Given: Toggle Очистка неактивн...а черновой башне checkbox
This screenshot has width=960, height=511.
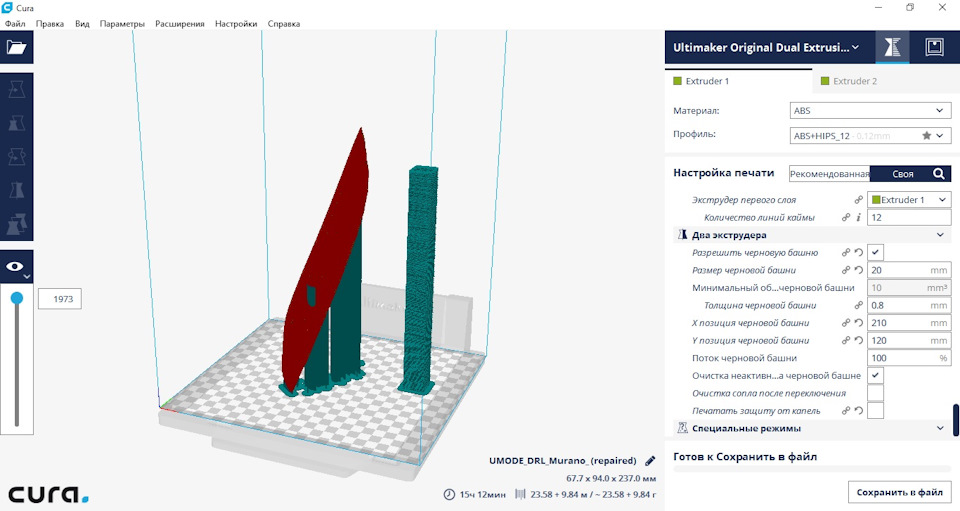Looking at the screenshot, I should tap(876, 375).
